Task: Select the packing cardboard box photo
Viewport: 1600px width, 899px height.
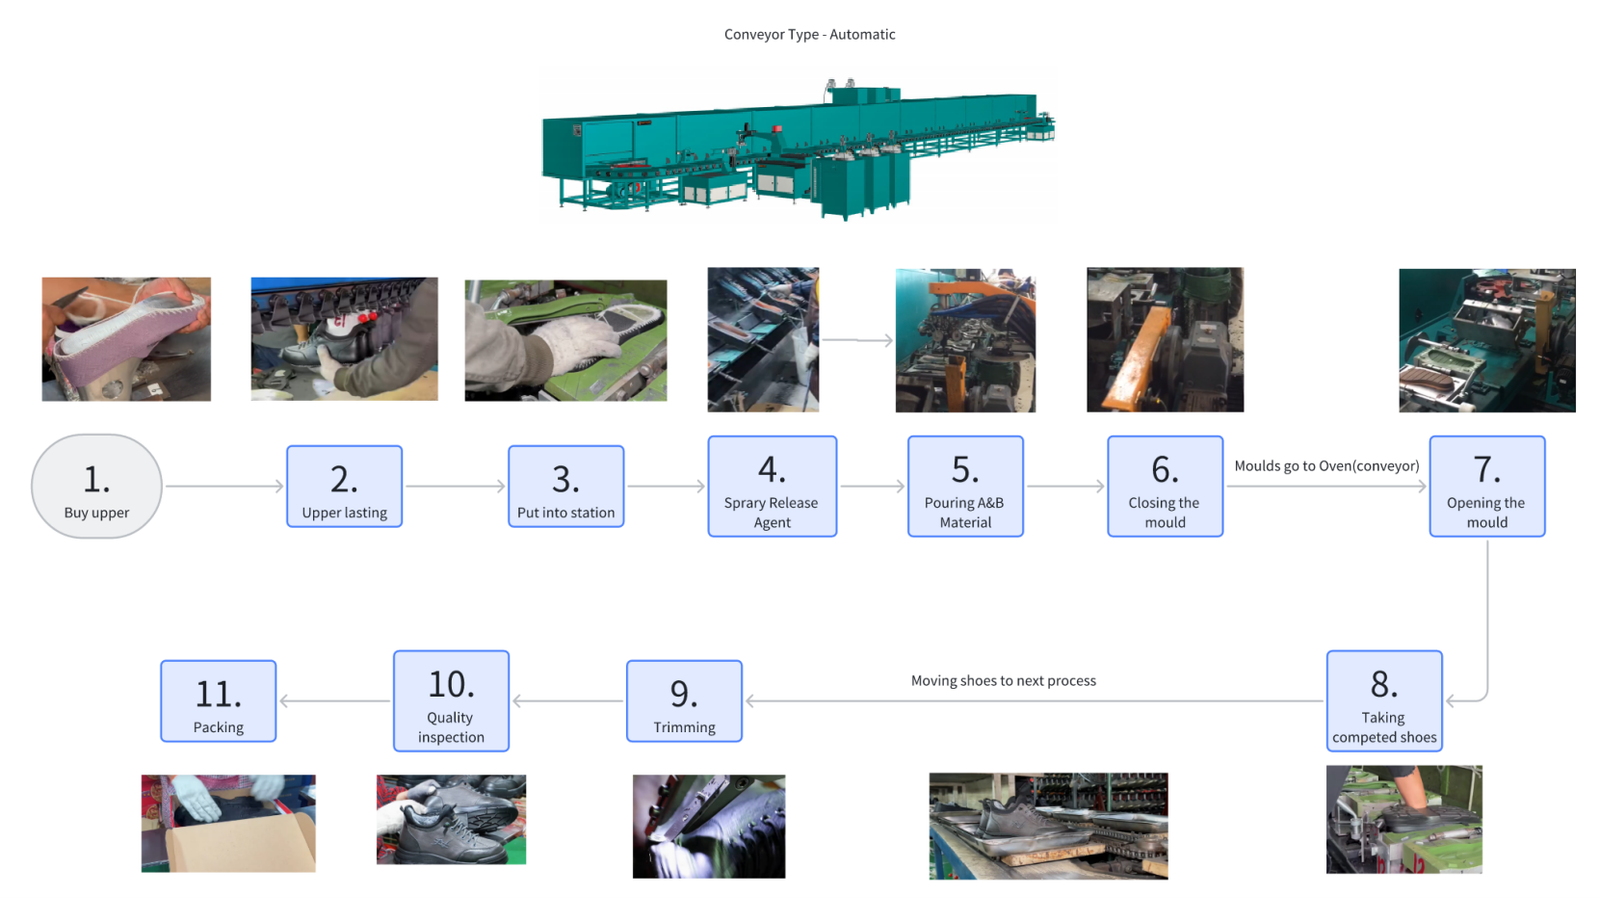Action: point(228,823)
